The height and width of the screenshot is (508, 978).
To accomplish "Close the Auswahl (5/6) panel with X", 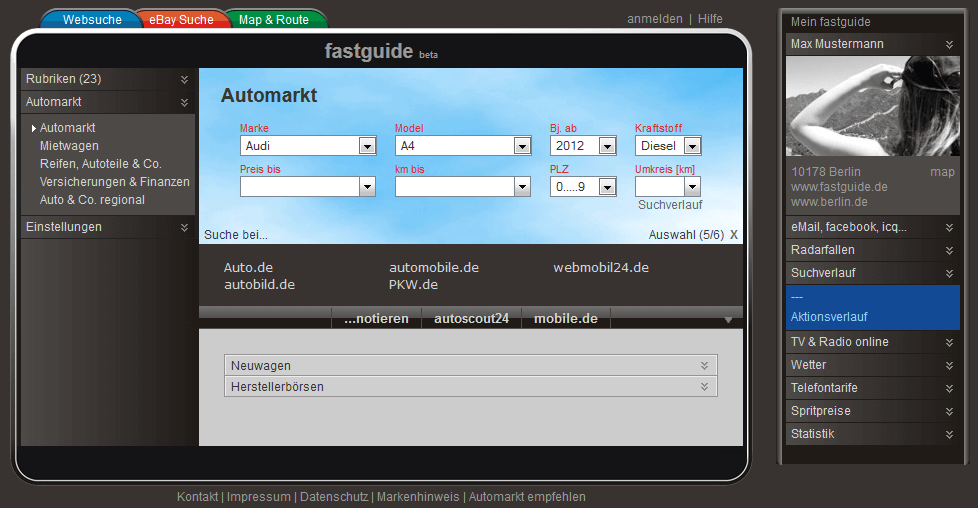I will point(734,235).
